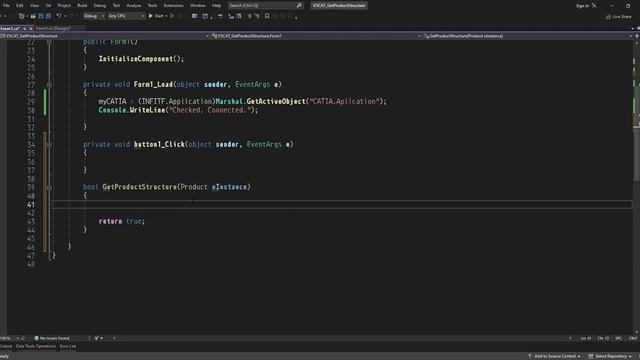Click Add to Source Control button
The height and width of the screenshot is (360, 640).
pos(554,356)
